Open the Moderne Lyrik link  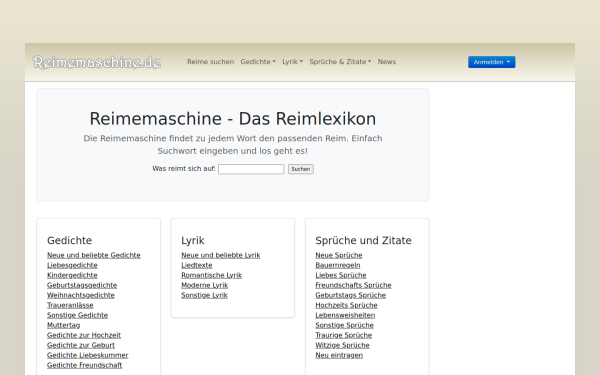204,285
